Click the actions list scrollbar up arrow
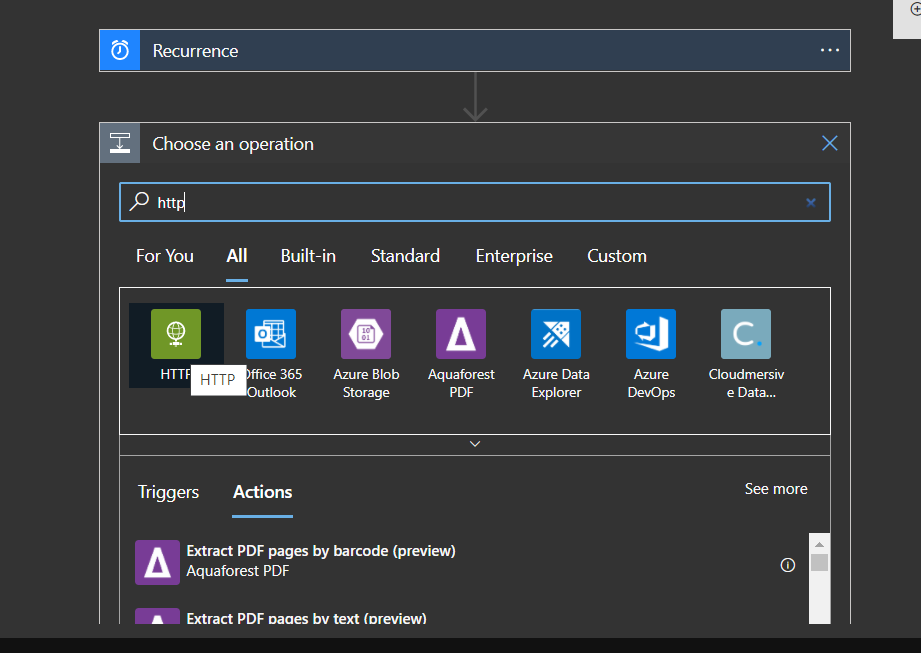Viewport: 921px width, 653px height. (x=819, y=544)
